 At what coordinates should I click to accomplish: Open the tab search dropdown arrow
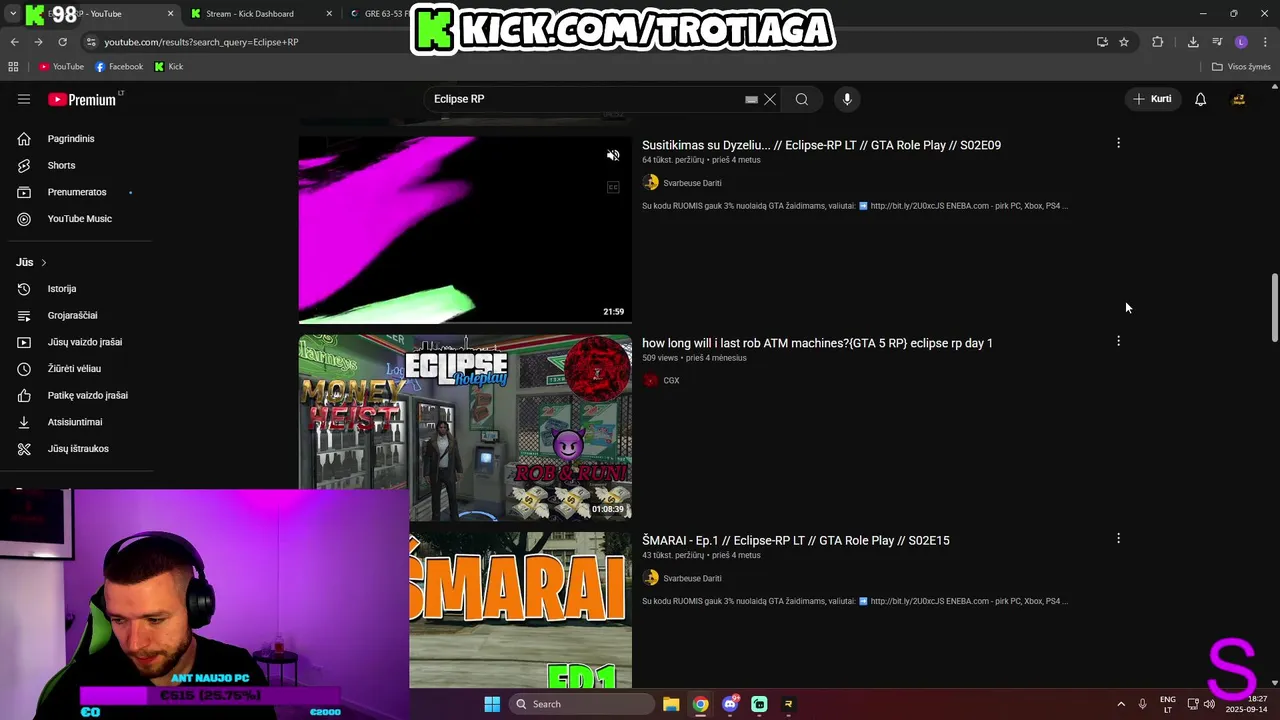(x=12, y=14)
